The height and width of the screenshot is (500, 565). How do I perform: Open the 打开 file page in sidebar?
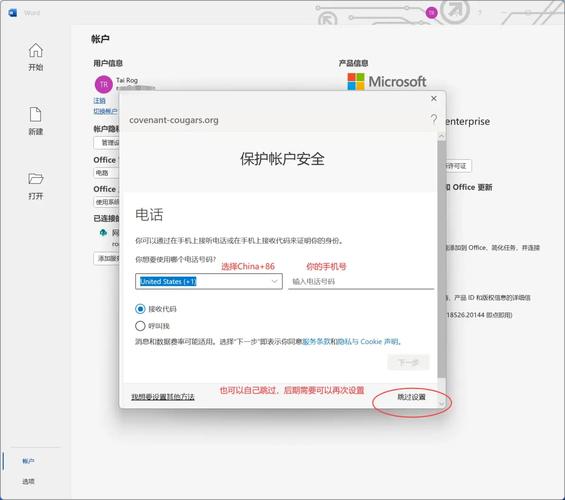click(36, 186)
